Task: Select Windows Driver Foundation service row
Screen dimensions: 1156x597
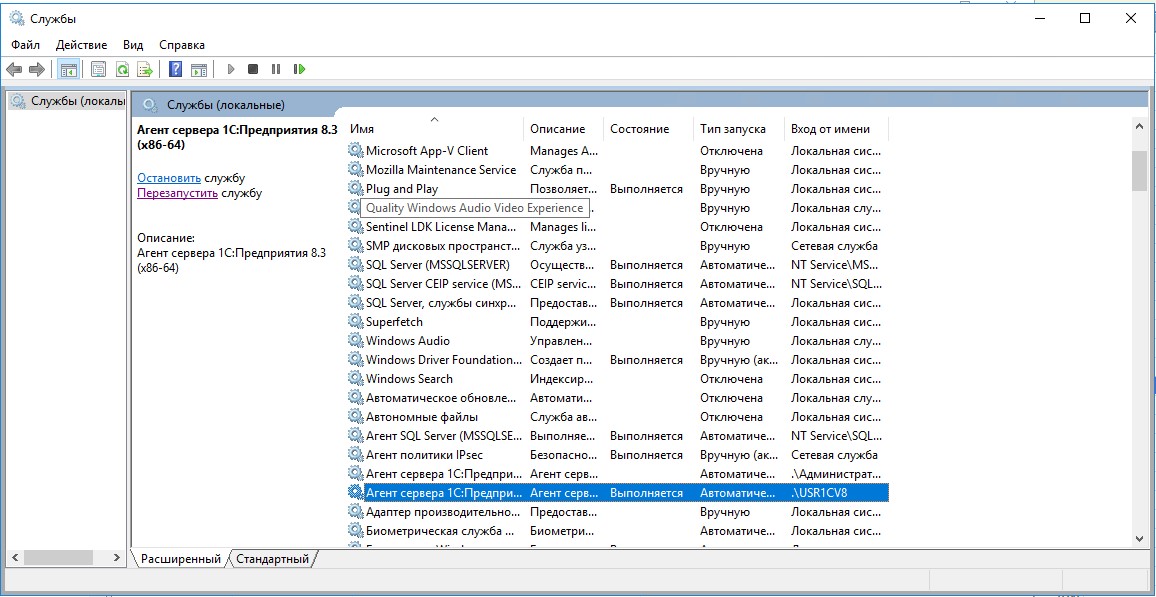Action: coord(618,360)
